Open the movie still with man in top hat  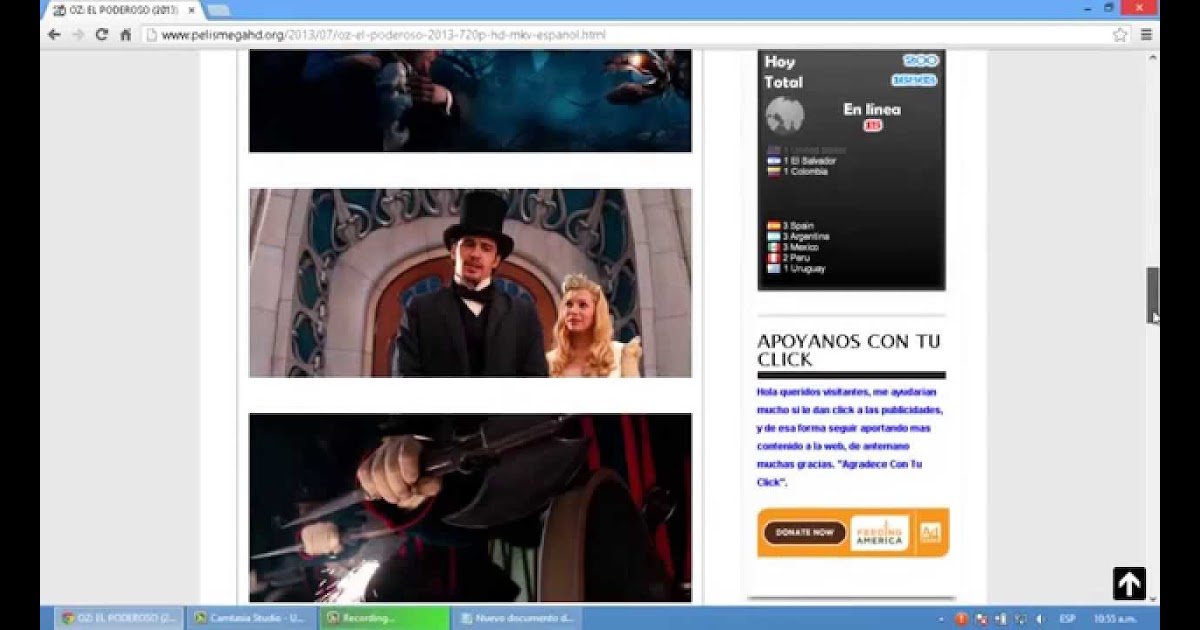coord(470,283)
